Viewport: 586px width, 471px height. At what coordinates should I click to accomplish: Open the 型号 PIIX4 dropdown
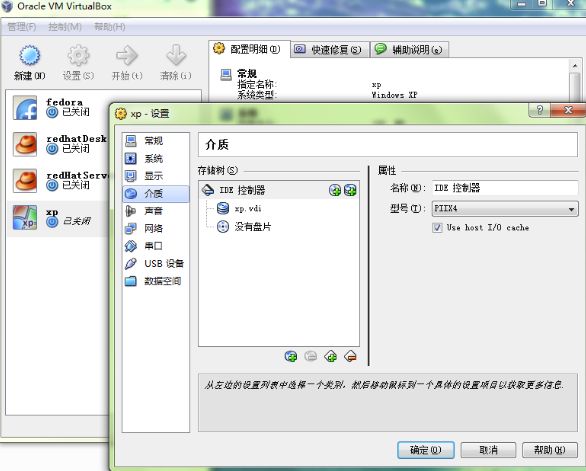pos(505,209)
